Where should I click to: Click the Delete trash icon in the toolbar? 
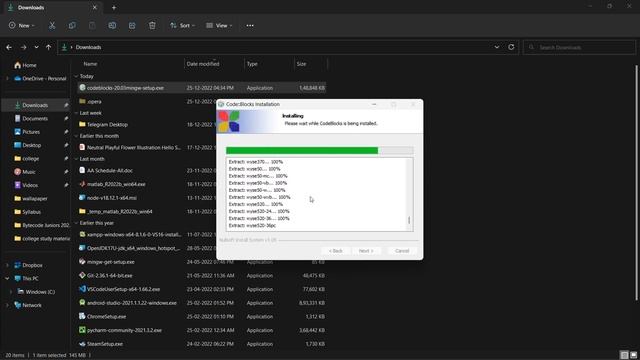tap(152, 25)
